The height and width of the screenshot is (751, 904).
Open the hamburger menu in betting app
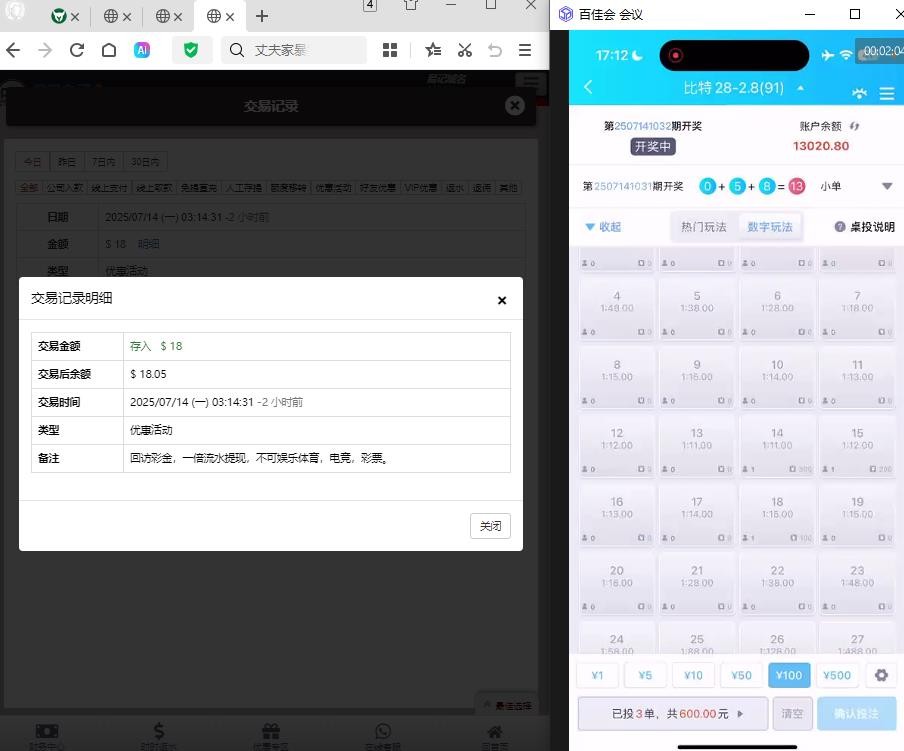[x=886, y=93]
